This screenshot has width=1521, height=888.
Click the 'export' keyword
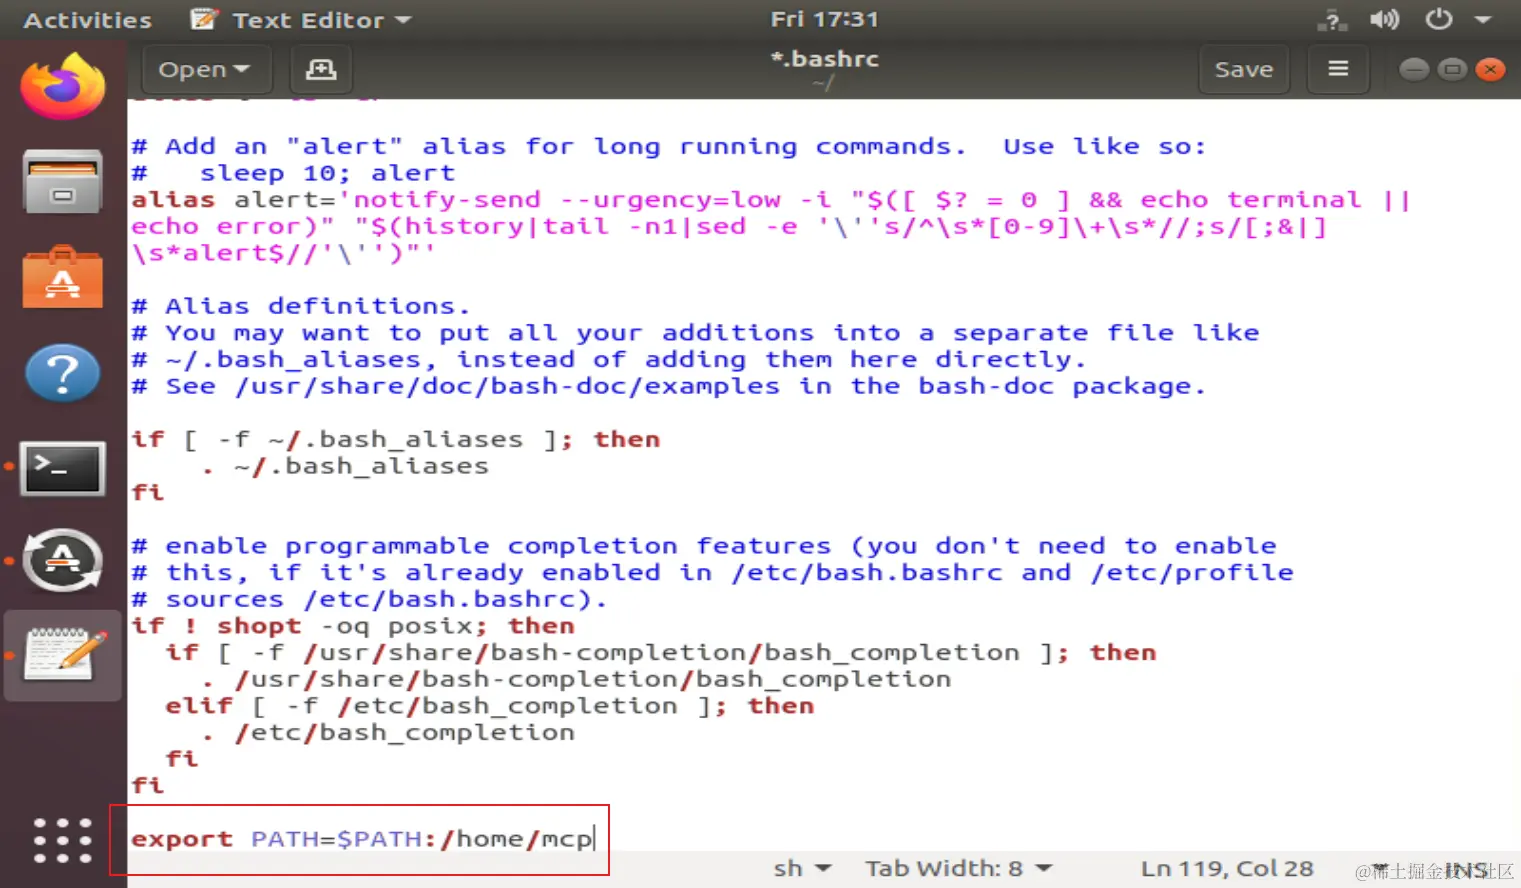pos(182,839)
